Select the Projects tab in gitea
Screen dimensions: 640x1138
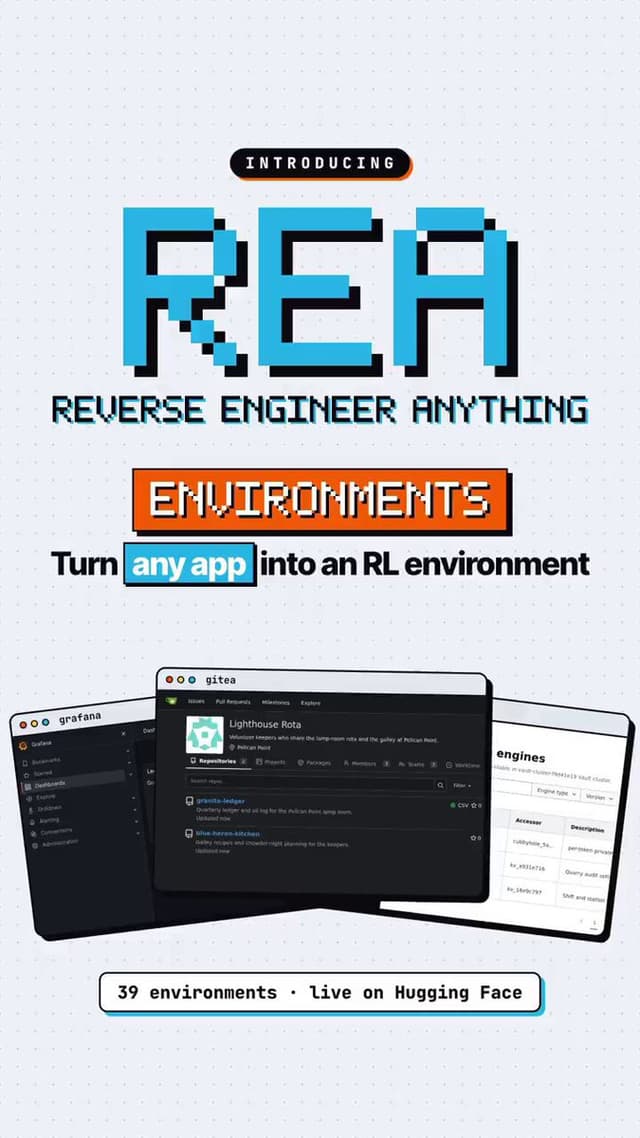coord(271,763)
